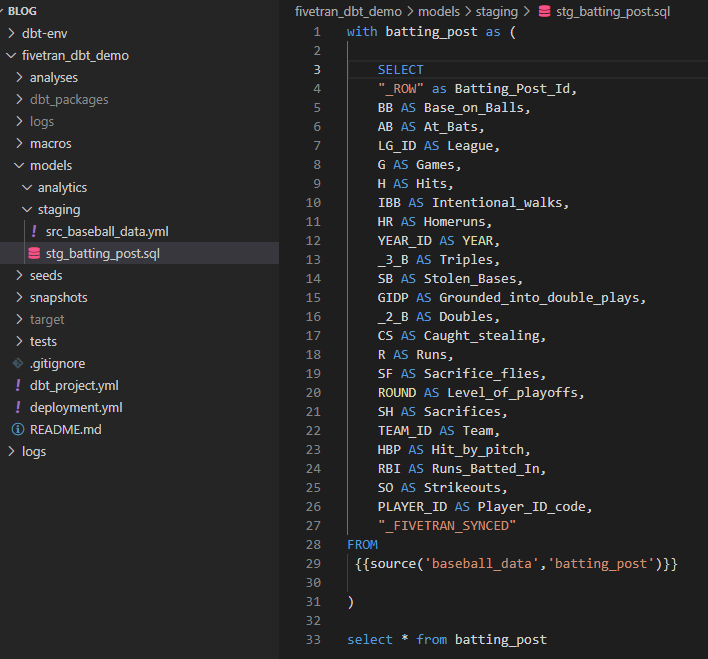The width and height of the screenshot is (708, 659).
Task: Click batting_post in the final select statement
Action: [x=501, y=640]
